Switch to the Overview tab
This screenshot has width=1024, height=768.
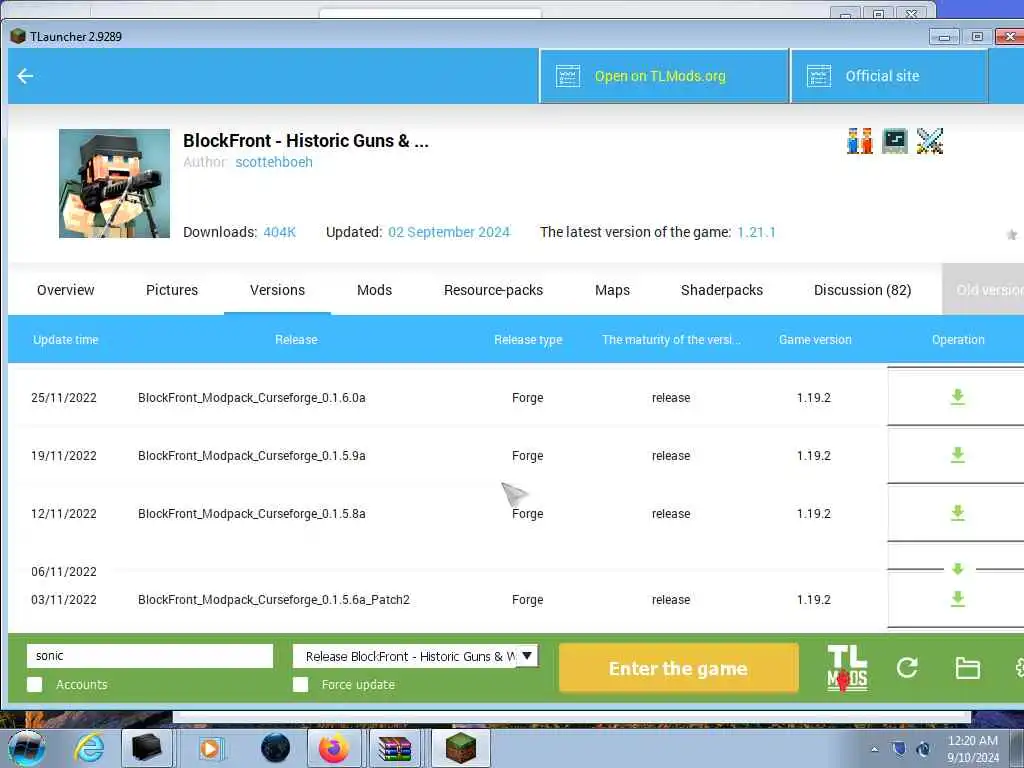(65, 290)
